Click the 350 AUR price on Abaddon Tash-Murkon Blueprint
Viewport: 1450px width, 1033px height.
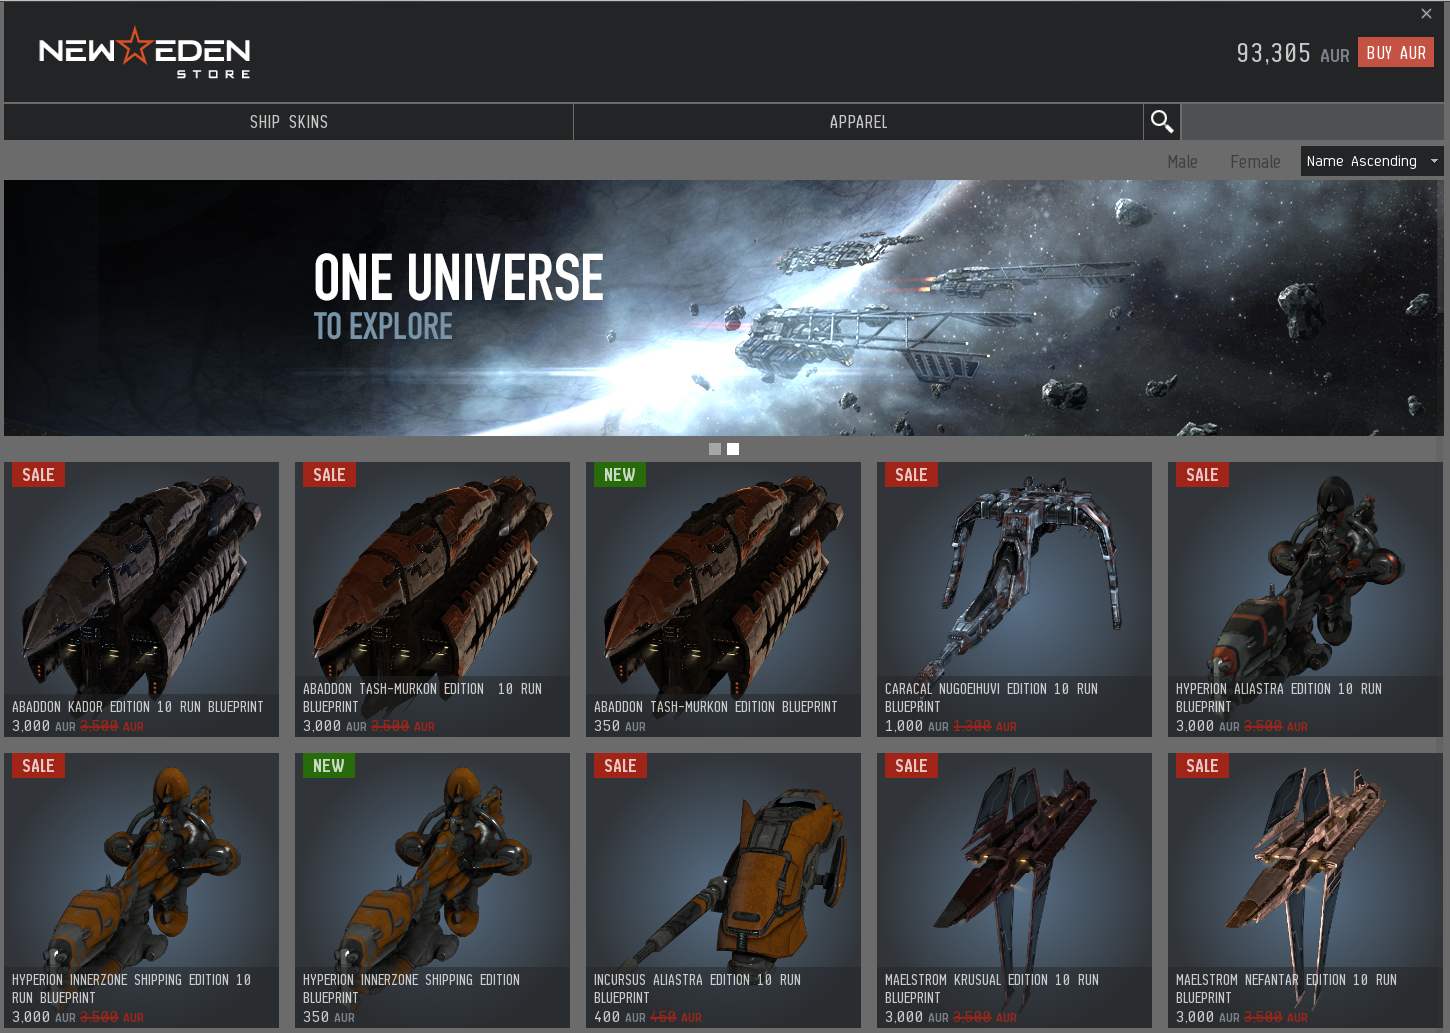click(x=619, y=726)
